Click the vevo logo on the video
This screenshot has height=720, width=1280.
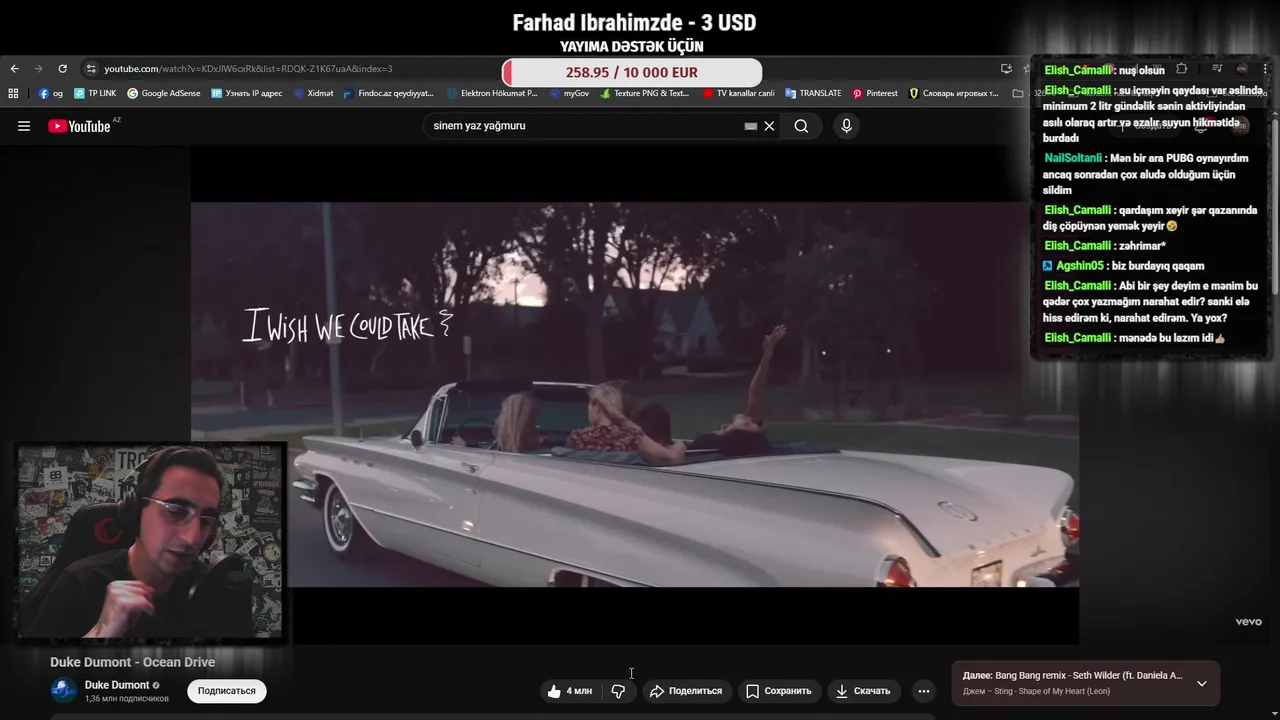point(1248,622)
